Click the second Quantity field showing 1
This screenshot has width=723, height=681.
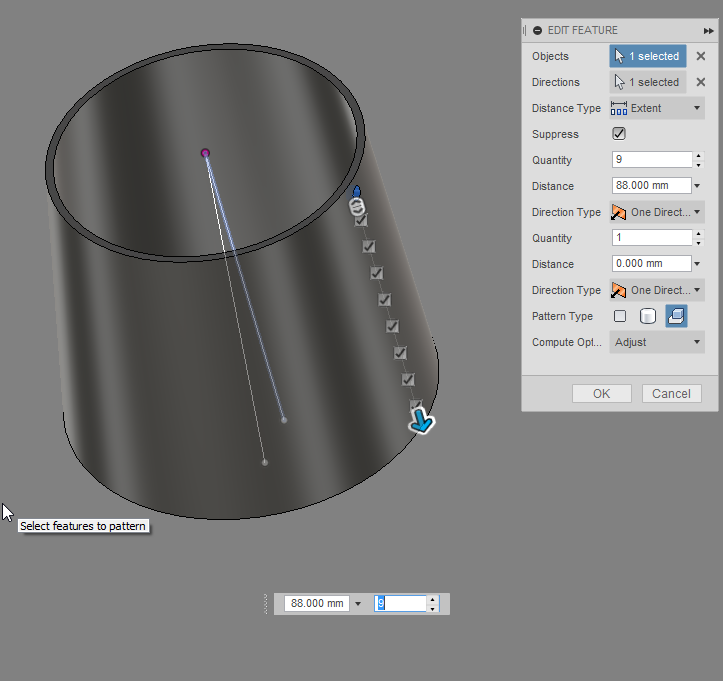tap(652, 237)
